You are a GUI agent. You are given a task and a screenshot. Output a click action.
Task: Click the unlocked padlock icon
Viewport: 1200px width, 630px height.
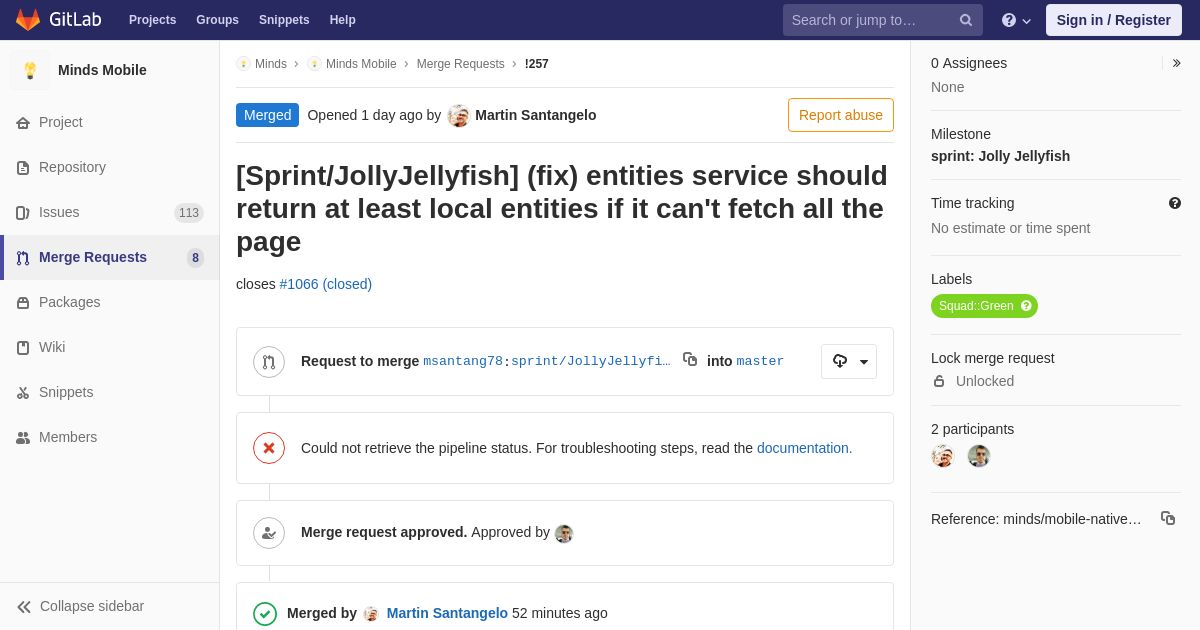[x=939, y=381]
